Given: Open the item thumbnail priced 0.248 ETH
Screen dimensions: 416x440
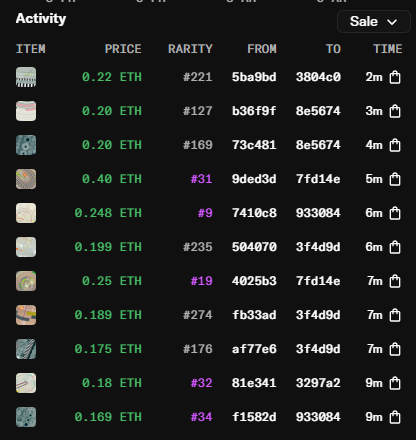Looking at the screenshot, I should [x=26, y=213].
